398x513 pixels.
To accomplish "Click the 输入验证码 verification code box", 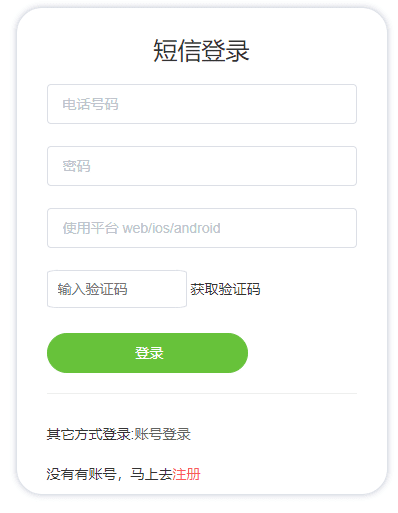I will click(x=117, y=289).
